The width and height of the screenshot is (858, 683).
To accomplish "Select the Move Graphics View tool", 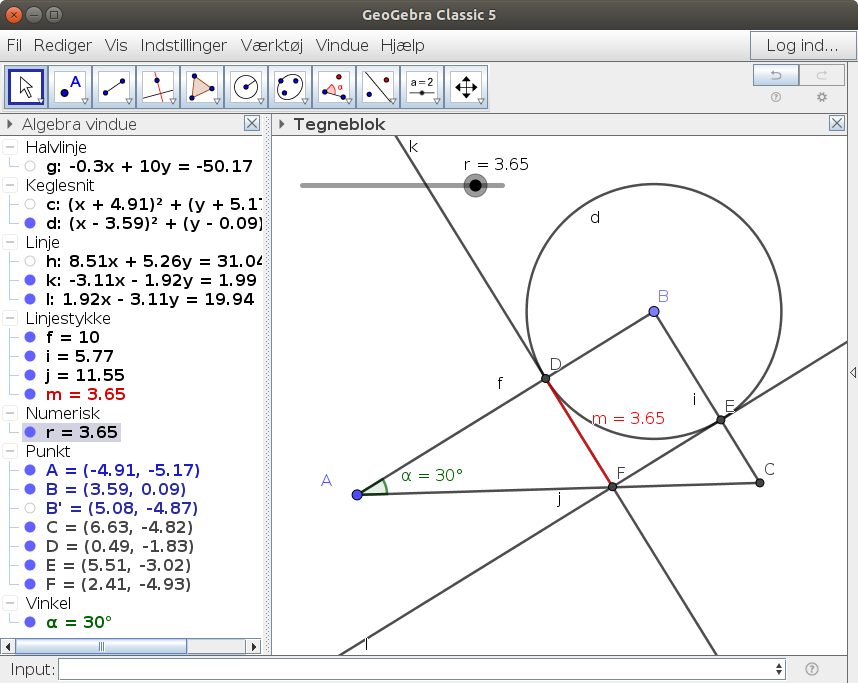I will [x=466, y=87].
